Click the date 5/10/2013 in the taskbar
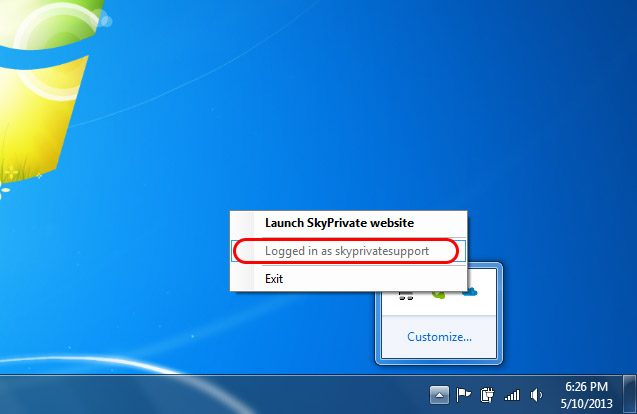 click(x=586, y=402)
